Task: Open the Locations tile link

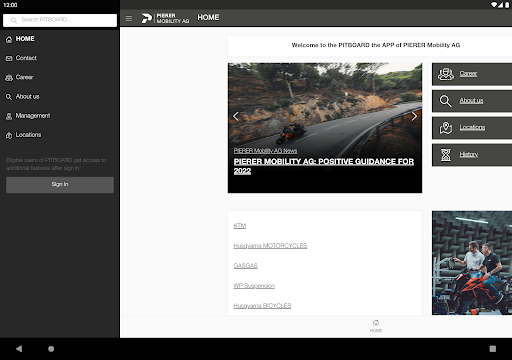Action: [472, 127]
